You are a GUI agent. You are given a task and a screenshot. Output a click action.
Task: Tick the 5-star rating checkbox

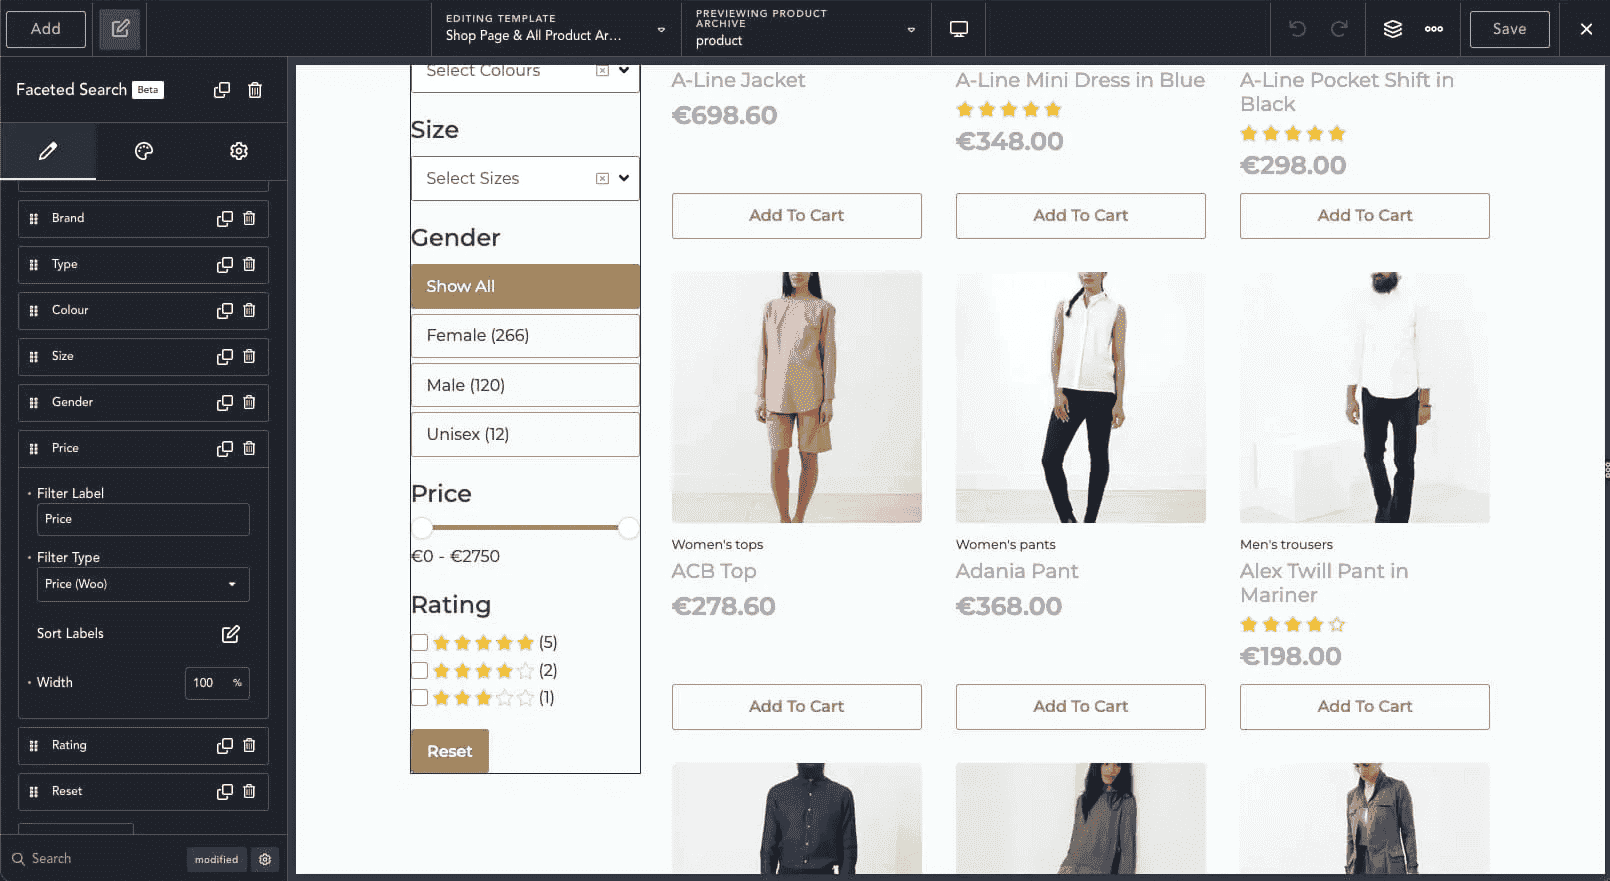tap(420, 642)
